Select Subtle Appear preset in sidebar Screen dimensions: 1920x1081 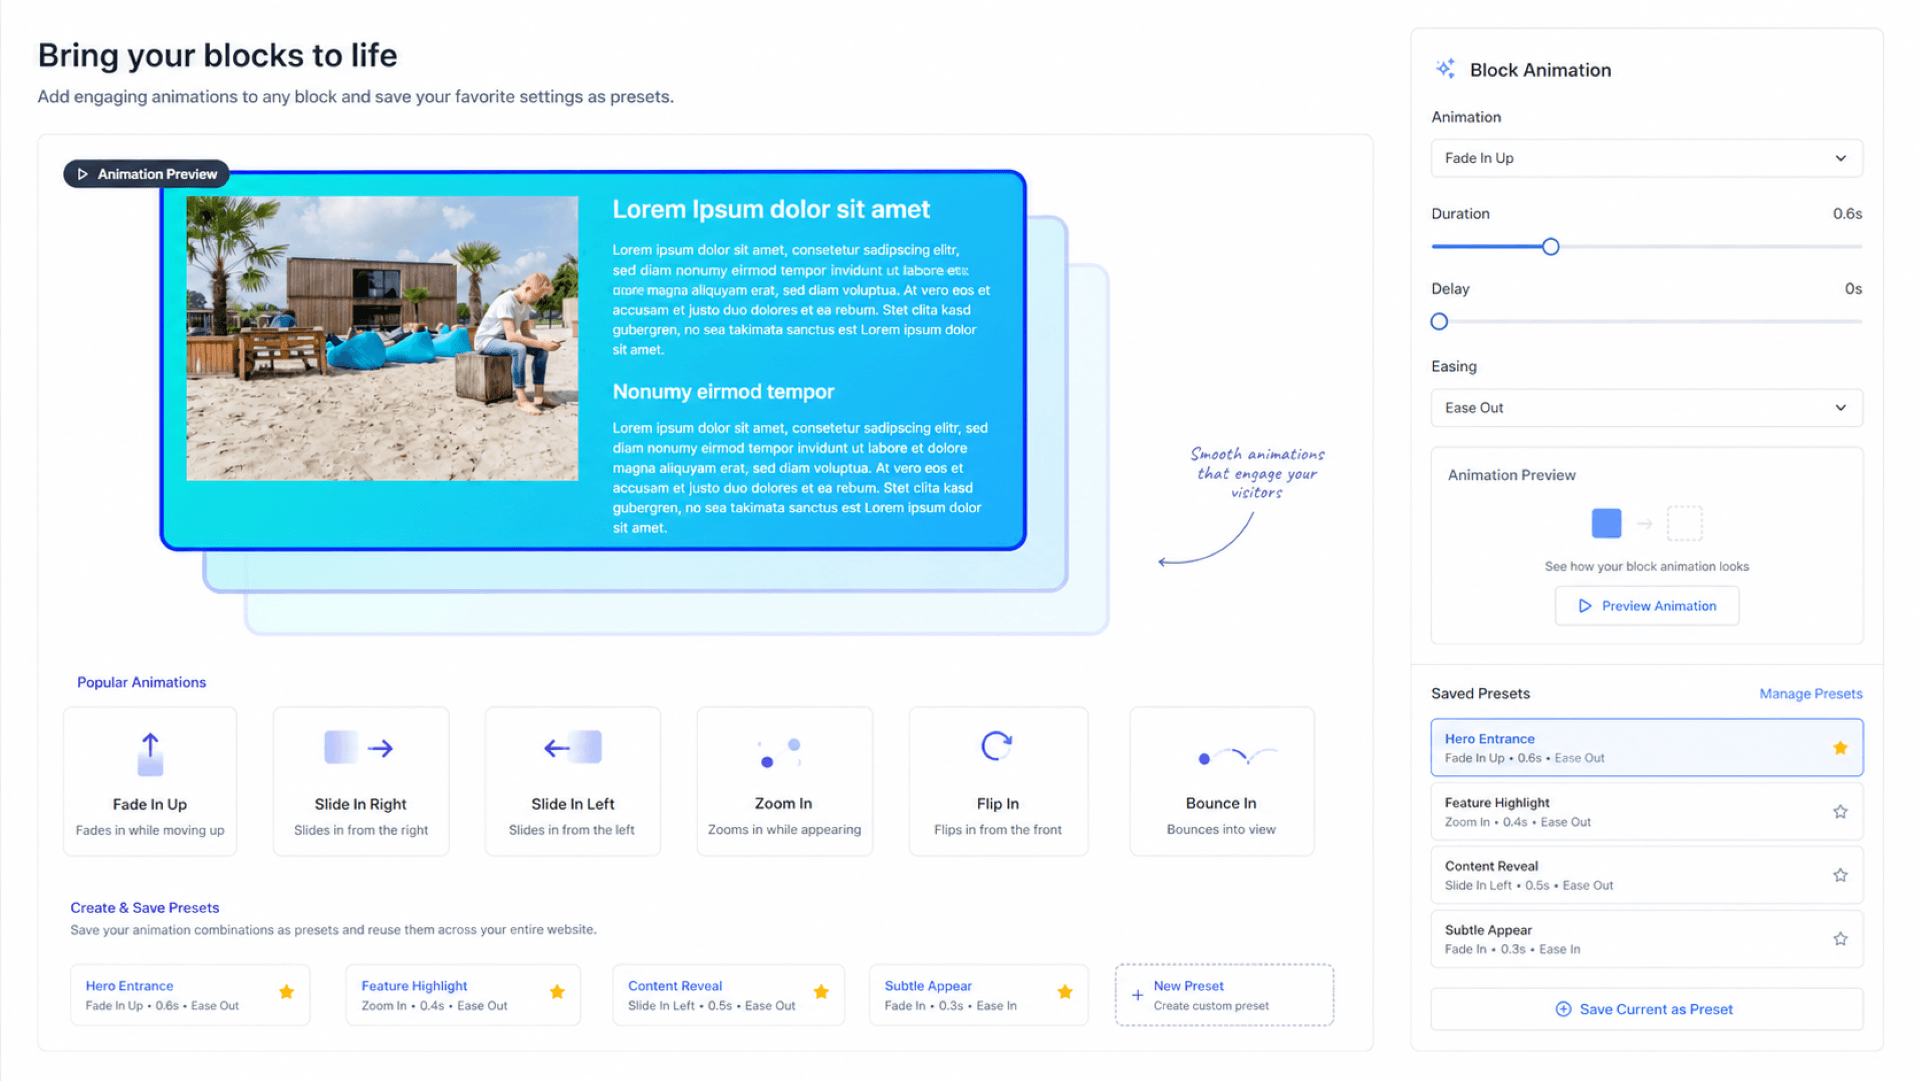[1646, 939]
